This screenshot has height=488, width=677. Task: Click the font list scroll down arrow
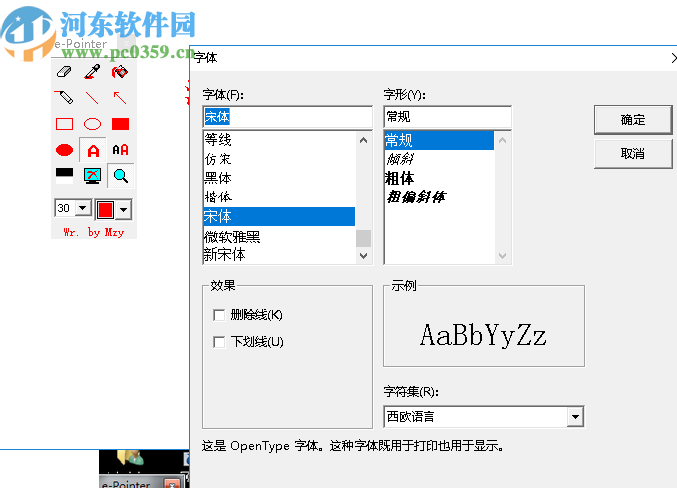coord(364,256)
